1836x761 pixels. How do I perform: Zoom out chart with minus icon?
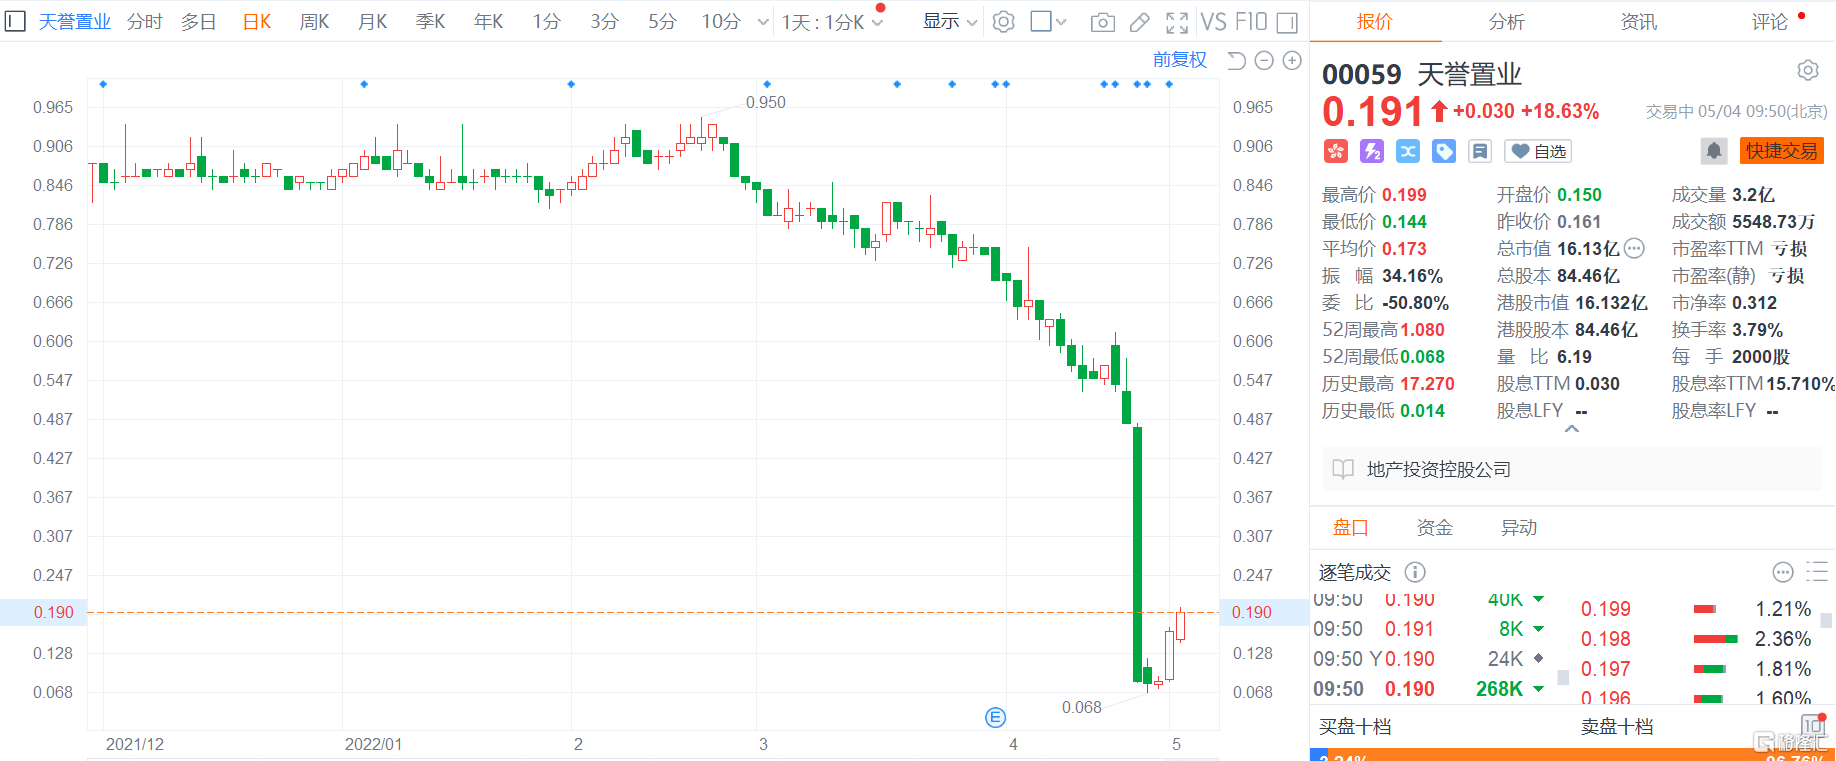(x=1264, y=61)
